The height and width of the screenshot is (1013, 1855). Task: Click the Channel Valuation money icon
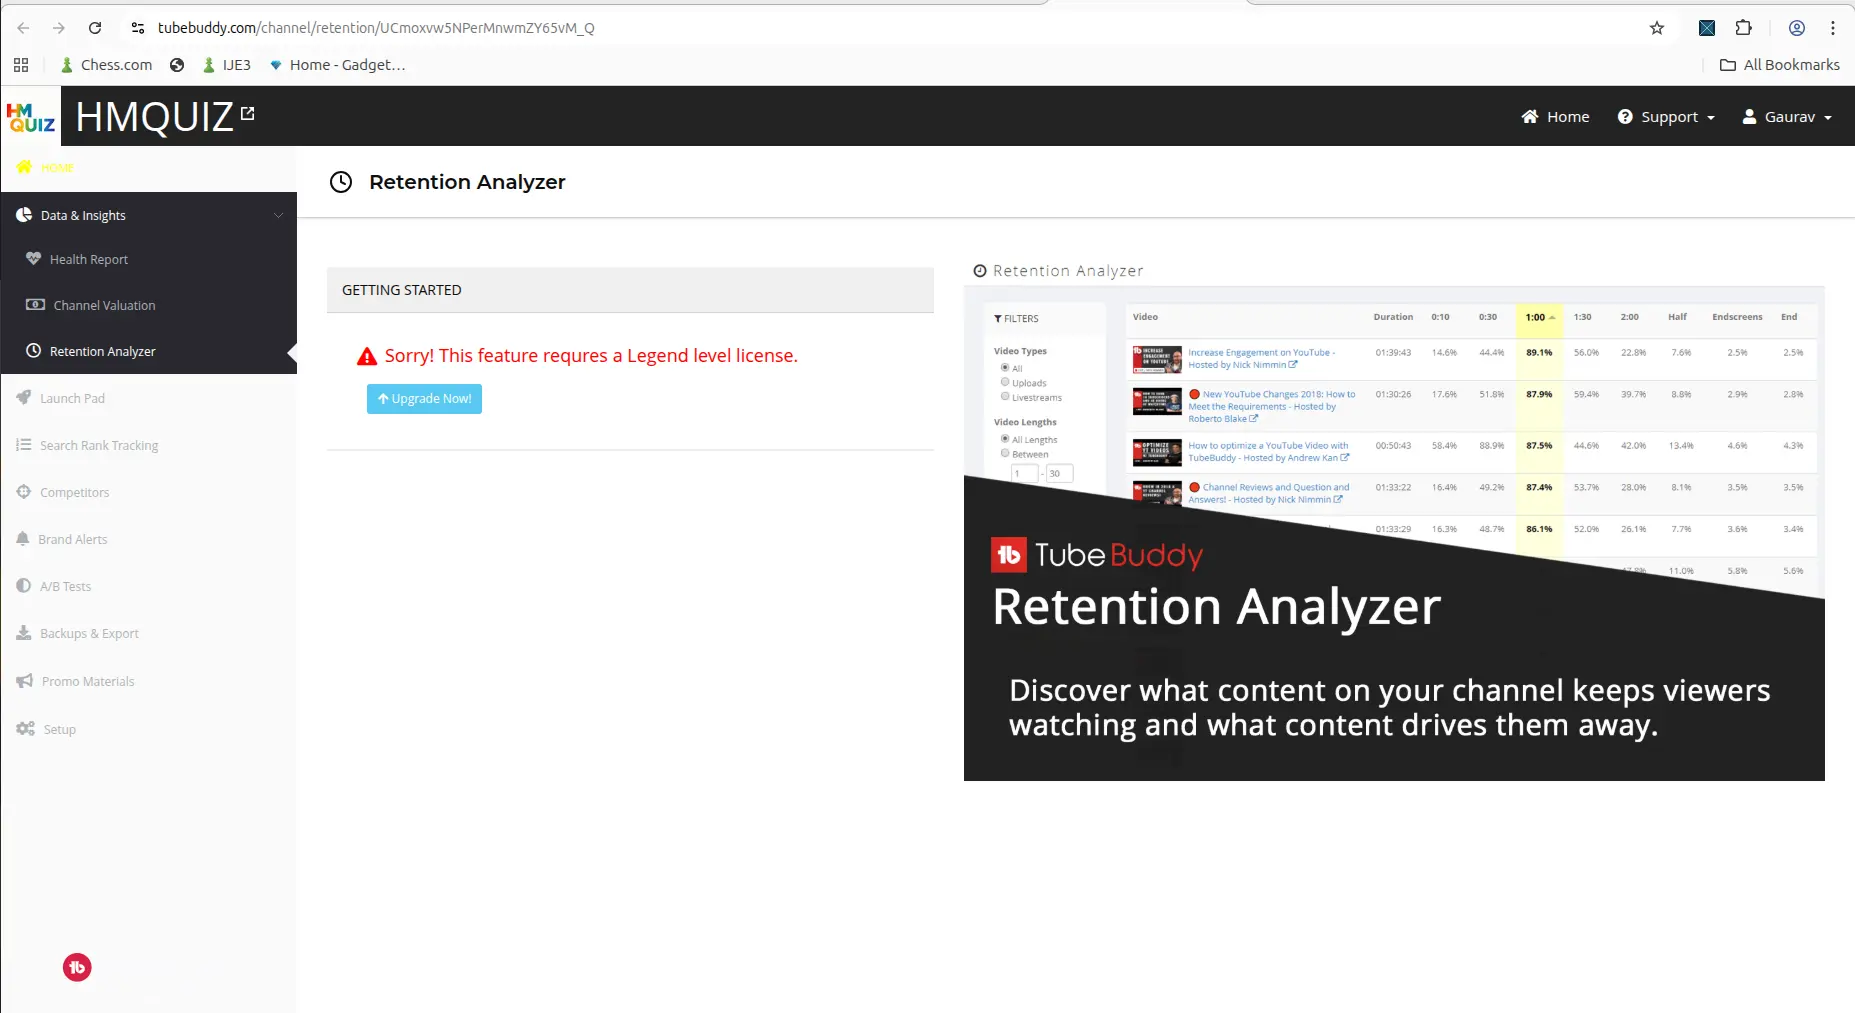click(x=35, y=305)
